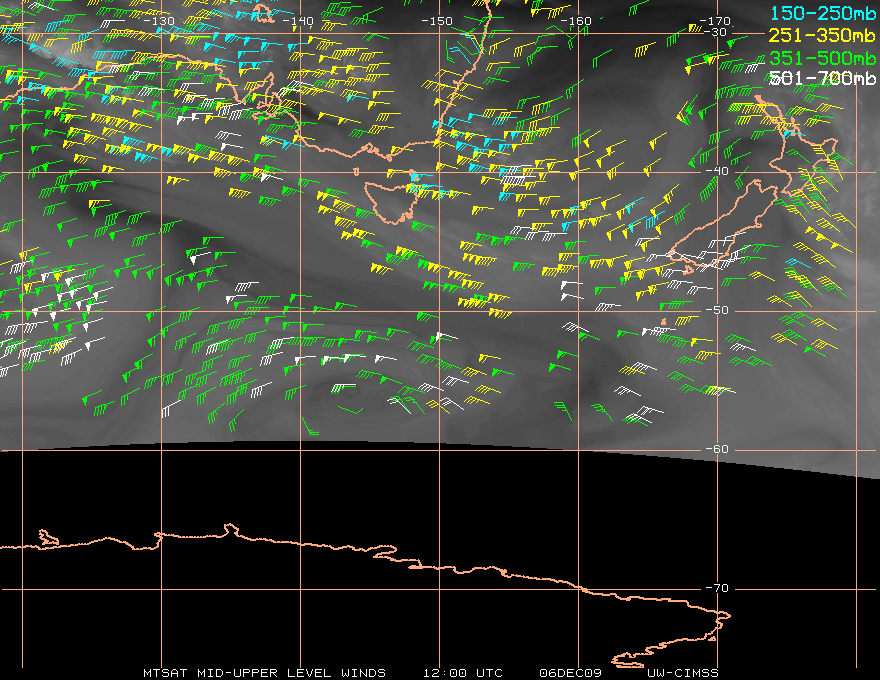
Task: Click the -70 latitude label
Action: click(716, 588)
